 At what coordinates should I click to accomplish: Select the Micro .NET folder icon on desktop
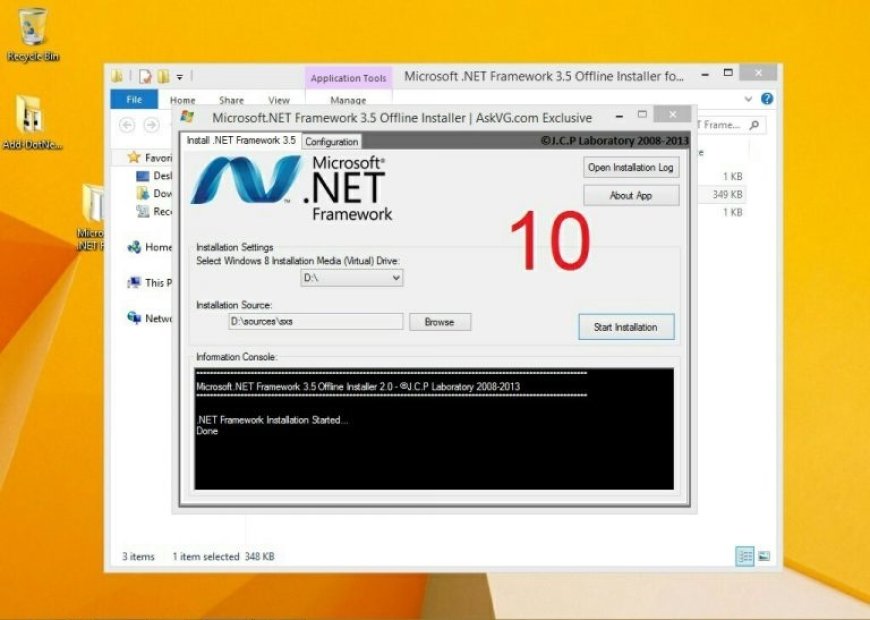pyautogui.click(x=92, y=216)
